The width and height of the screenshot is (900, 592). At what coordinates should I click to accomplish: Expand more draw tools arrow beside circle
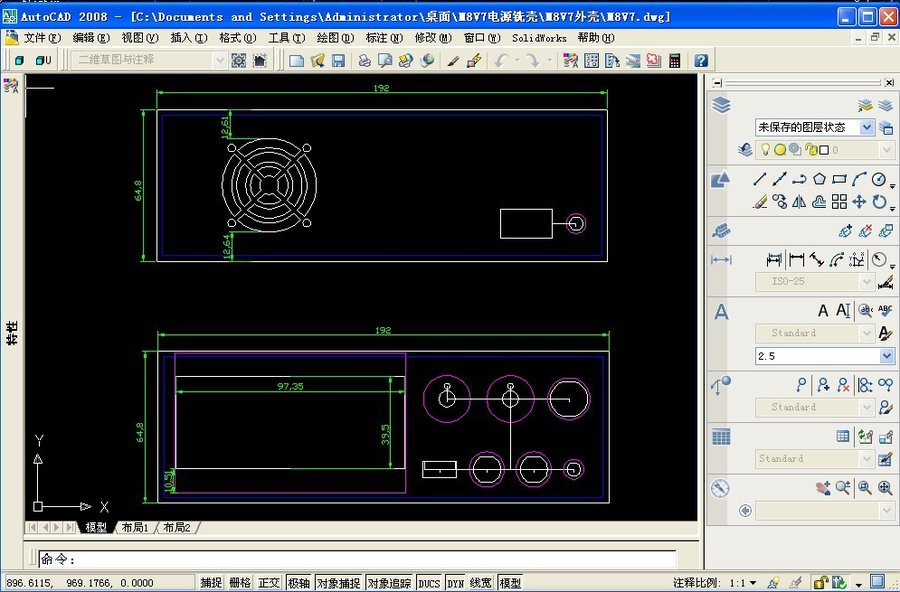pyautogui.click(x=893, y=186)
